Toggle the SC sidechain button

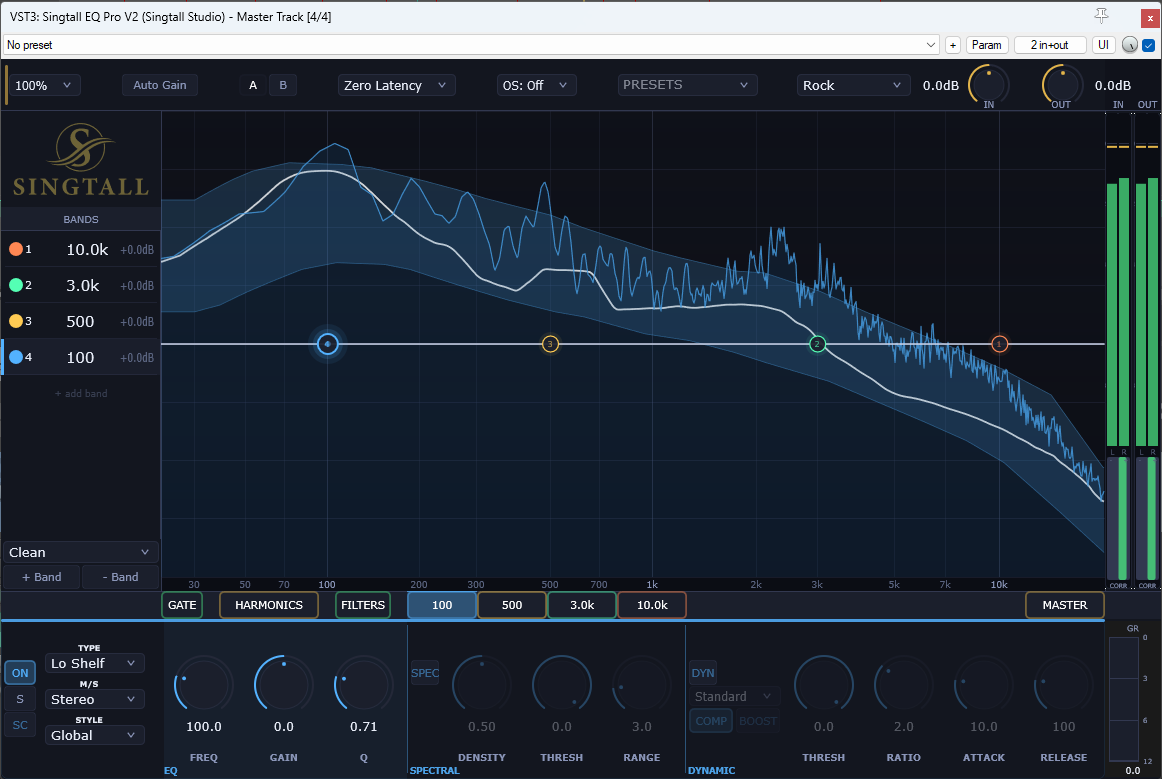tap(20, 725)
